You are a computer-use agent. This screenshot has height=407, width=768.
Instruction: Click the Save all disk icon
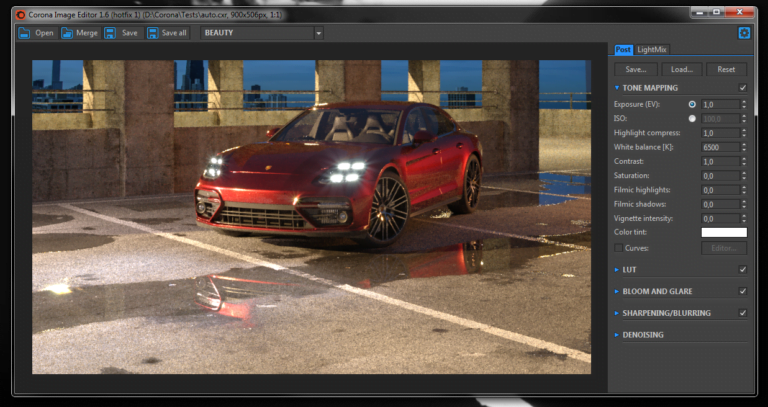click(153, 33)
